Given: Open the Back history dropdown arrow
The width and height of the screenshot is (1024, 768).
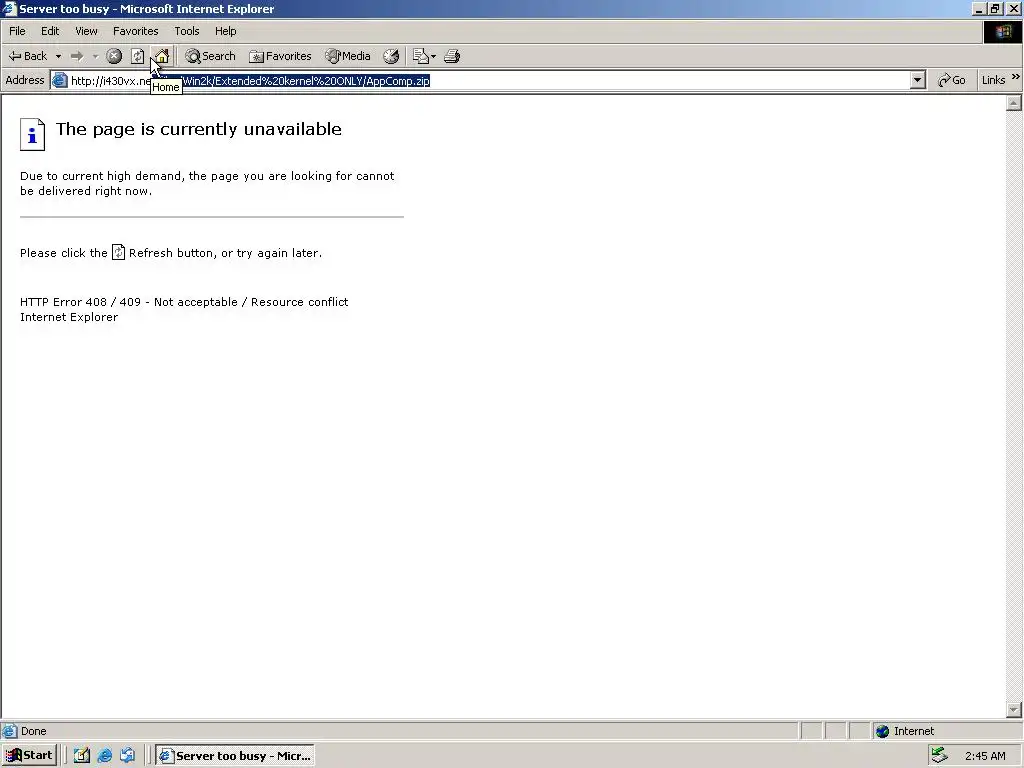Looking at the screenshot, I should (x=58, y=56).
